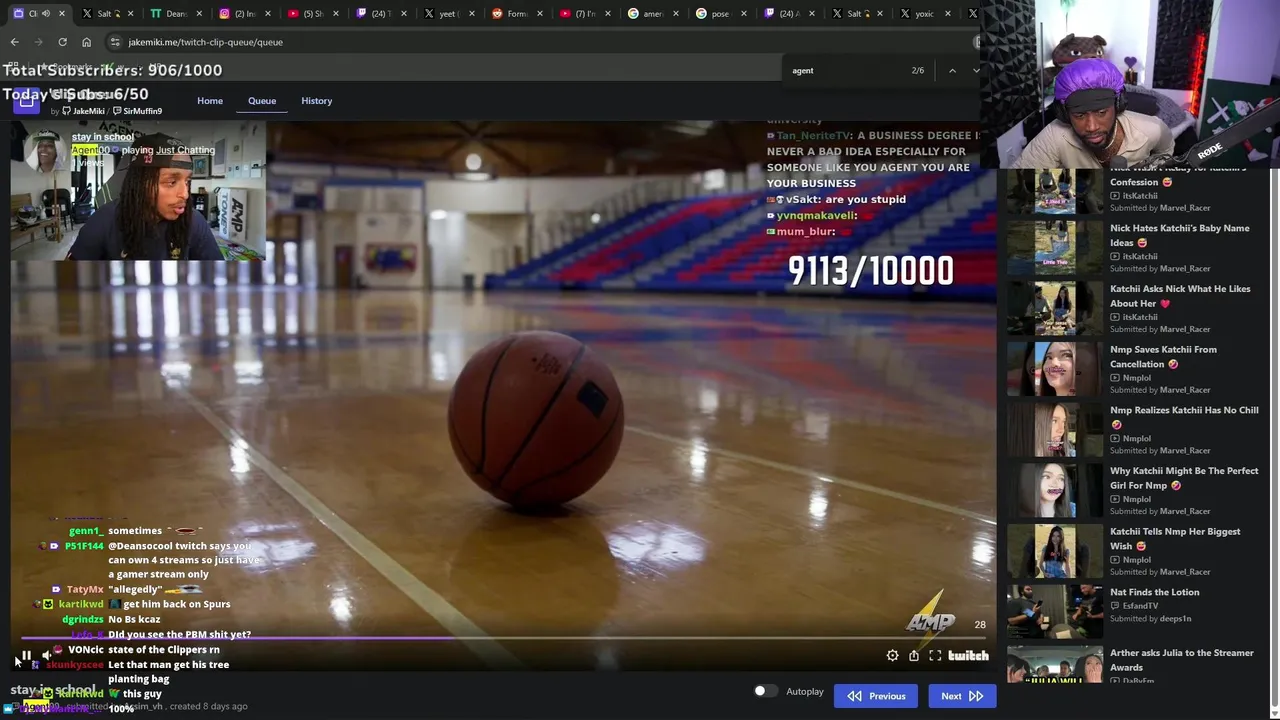Click the site info icon in address bar
The image size is (1280, 720).
(115, 42)
